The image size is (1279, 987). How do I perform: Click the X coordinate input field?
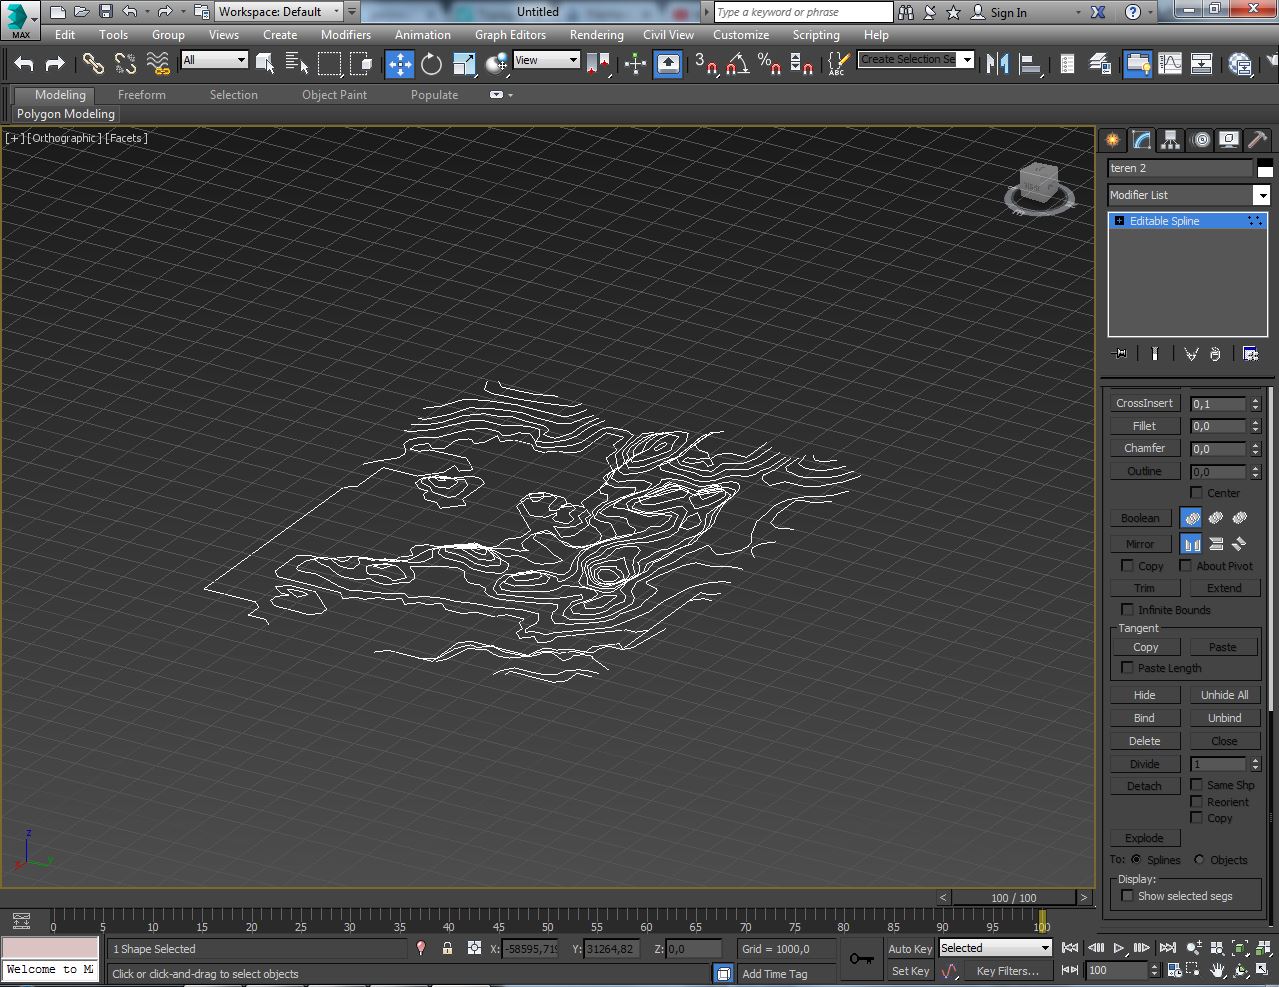(x=529, y=949)
